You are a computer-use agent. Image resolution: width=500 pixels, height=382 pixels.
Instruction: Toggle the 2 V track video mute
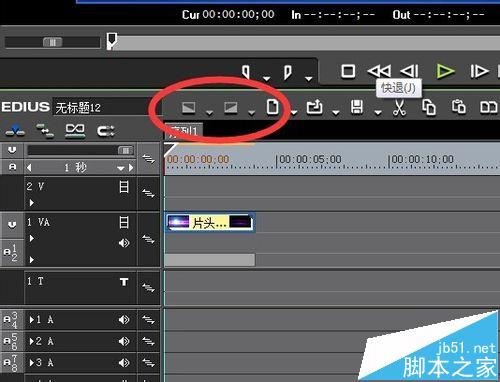click(124, 187)
